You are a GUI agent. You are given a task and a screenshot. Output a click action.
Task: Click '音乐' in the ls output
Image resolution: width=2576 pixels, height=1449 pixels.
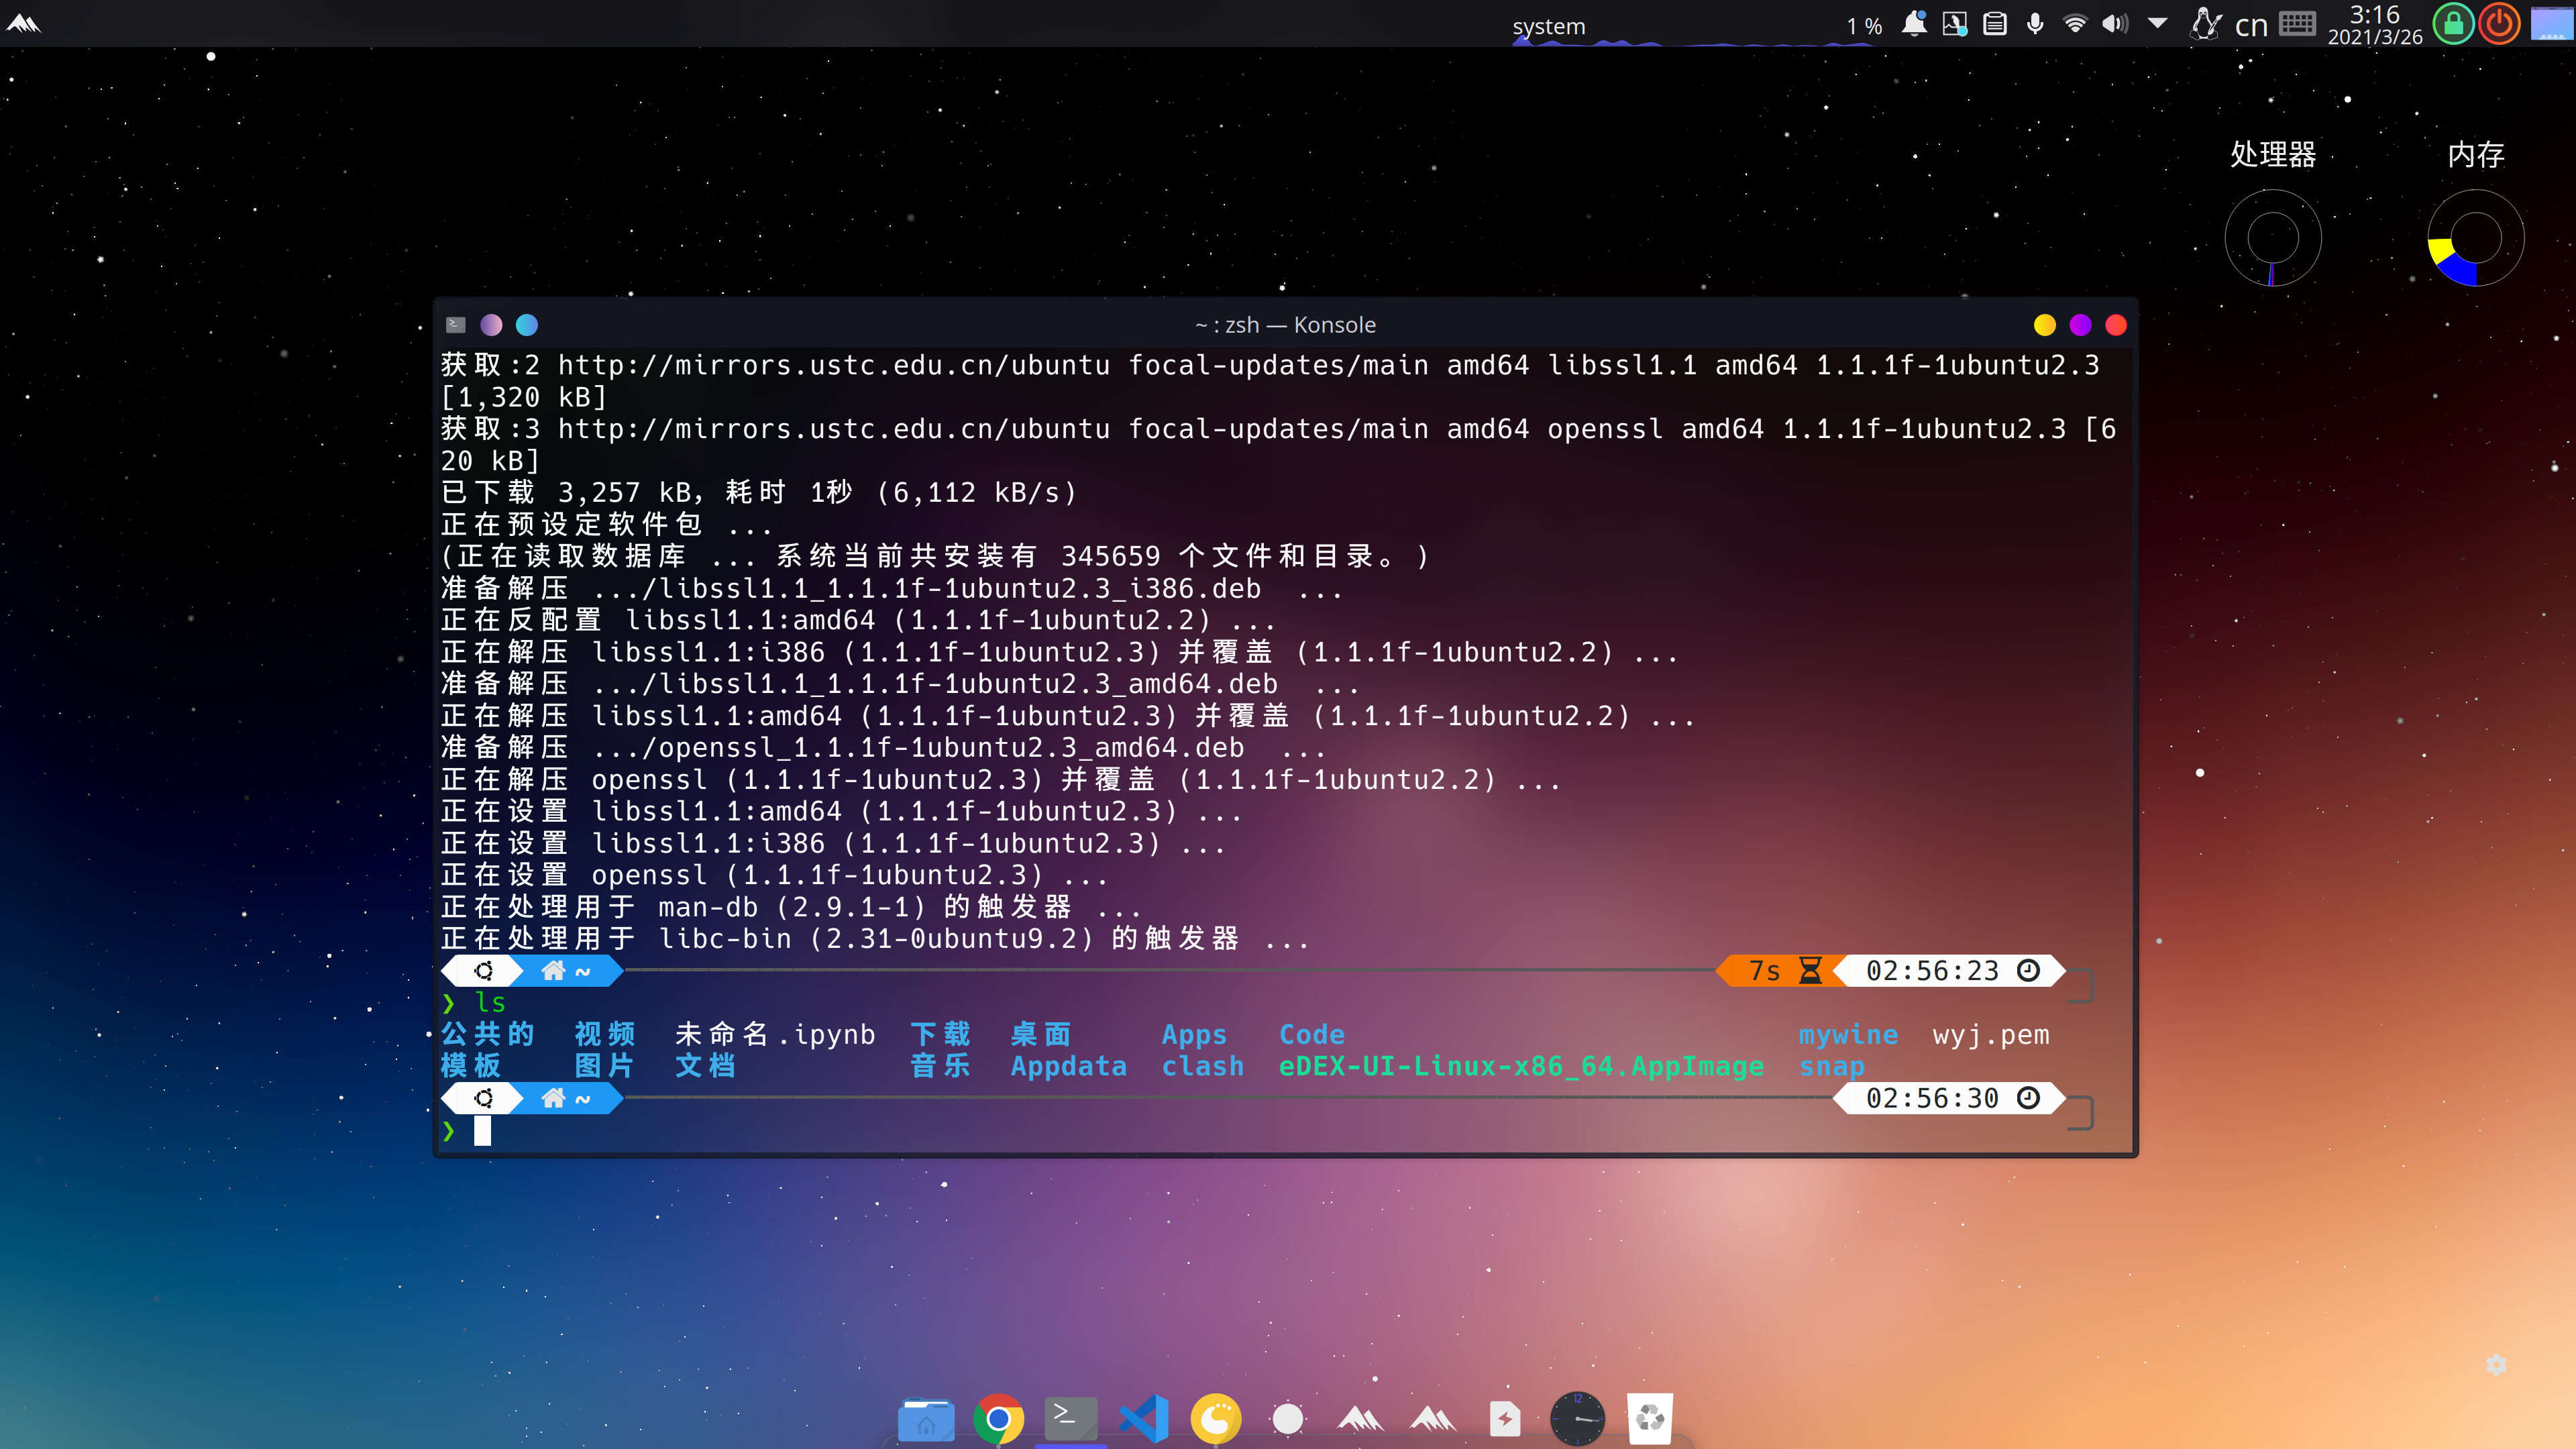click(x=940, y=1066)
